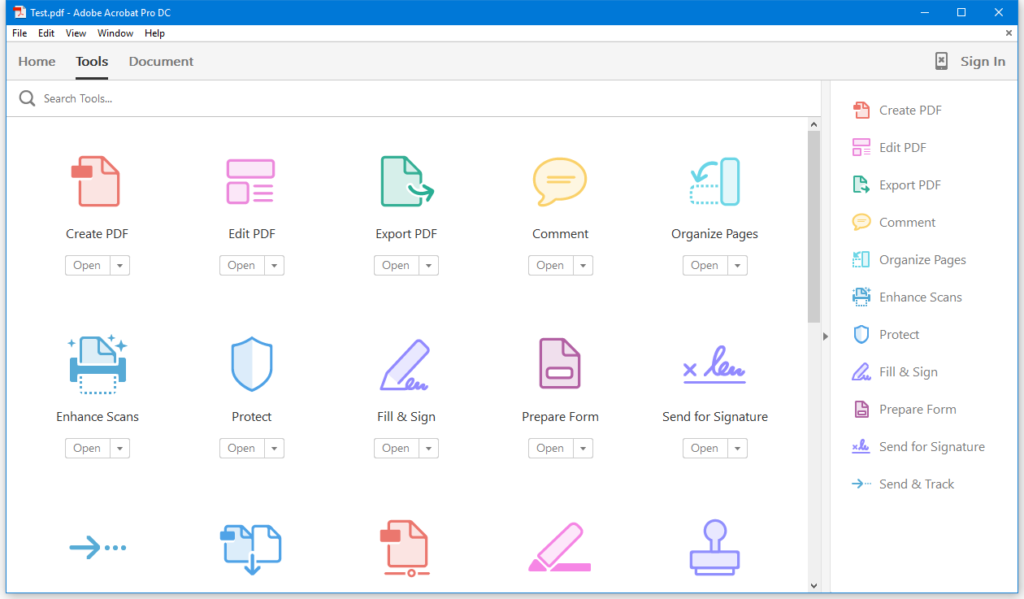Click the Prepare Form icon in right sidebar
The image size is (1024, 599).
click(861, 409)
